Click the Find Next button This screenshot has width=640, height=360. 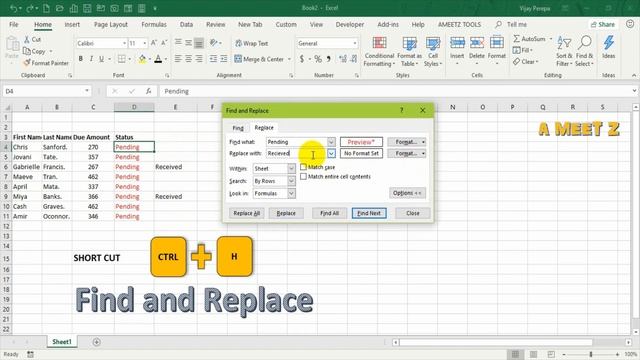pyautogui.click(x=369, y=213)
